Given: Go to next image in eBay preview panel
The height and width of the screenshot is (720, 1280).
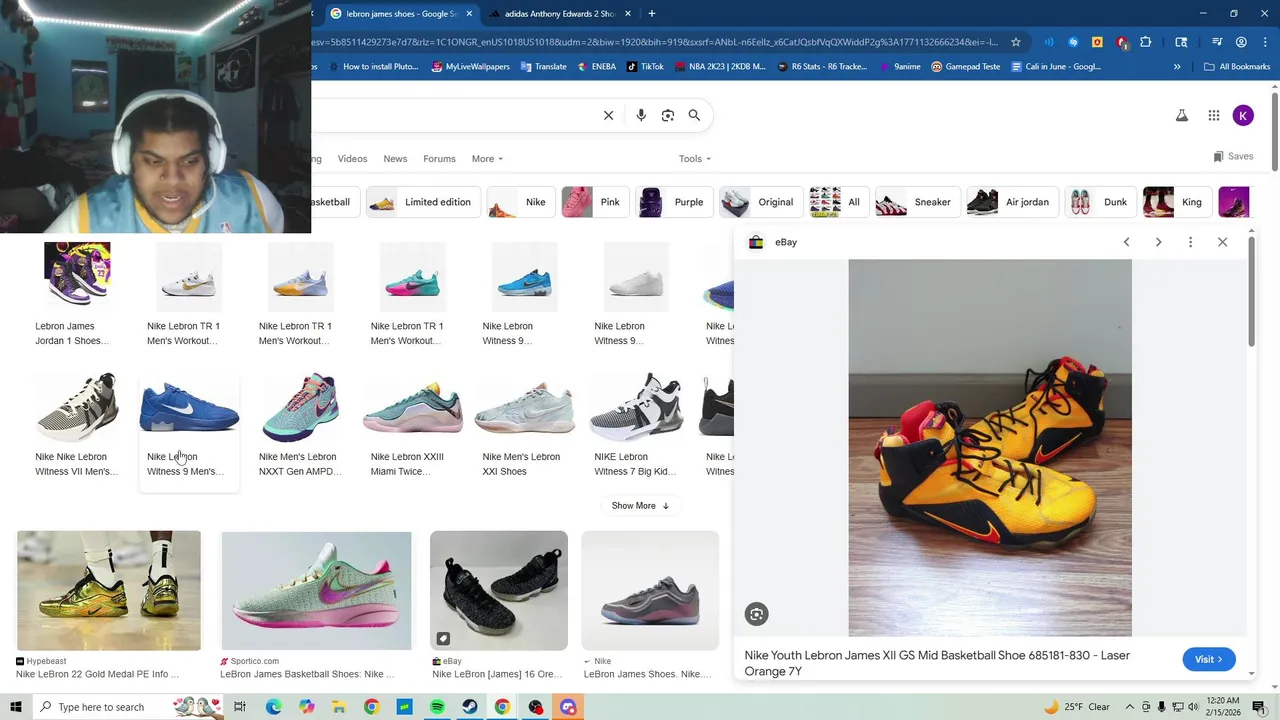Looking at the screenshot, I should pyautogui.click(x=1158, y=242).
